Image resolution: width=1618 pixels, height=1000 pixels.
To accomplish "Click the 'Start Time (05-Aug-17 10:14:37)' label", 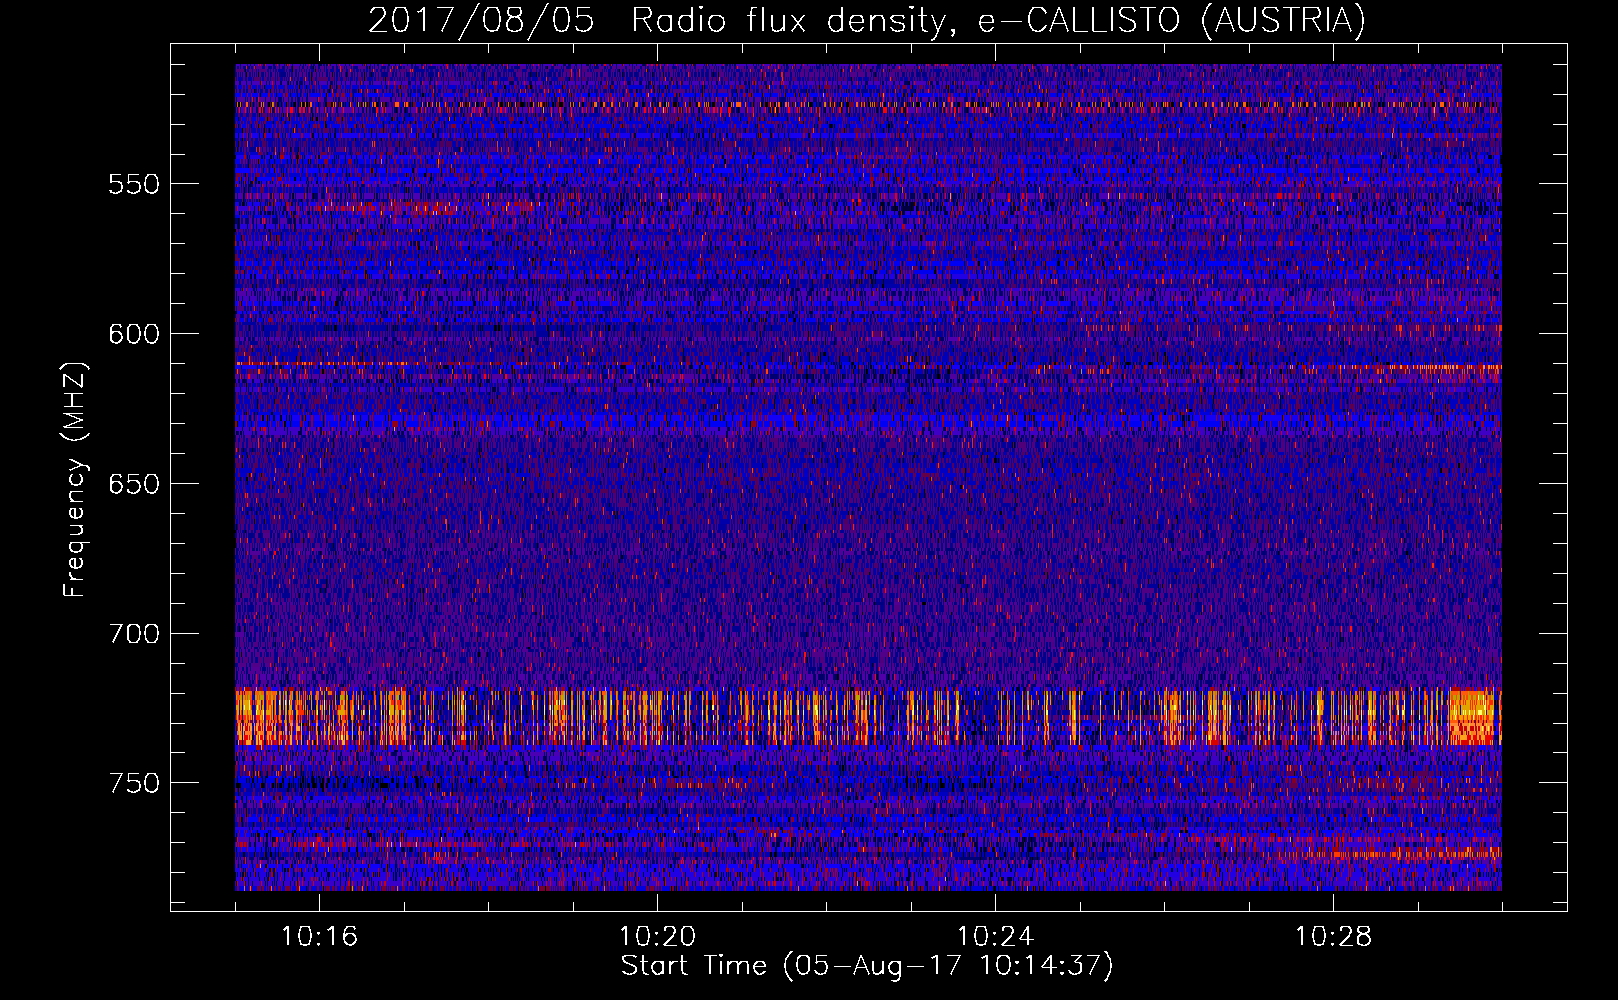I will click(867, 966).
